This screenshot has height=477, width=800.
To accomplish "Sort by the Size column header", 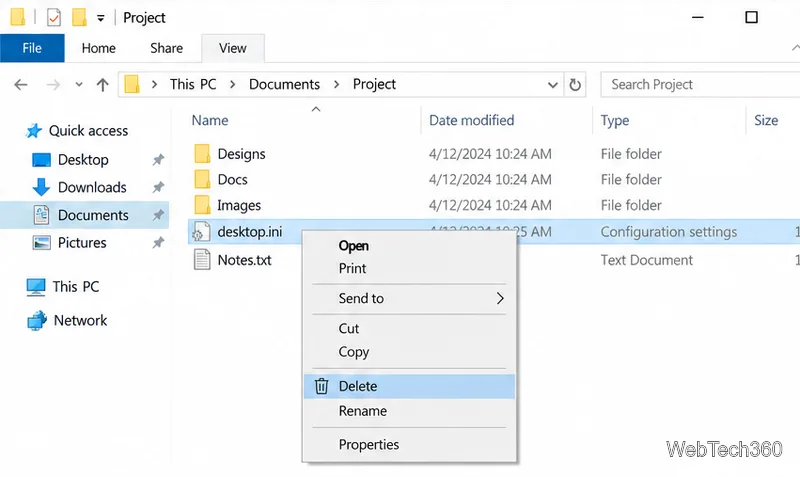I will (x=766, y=120).
